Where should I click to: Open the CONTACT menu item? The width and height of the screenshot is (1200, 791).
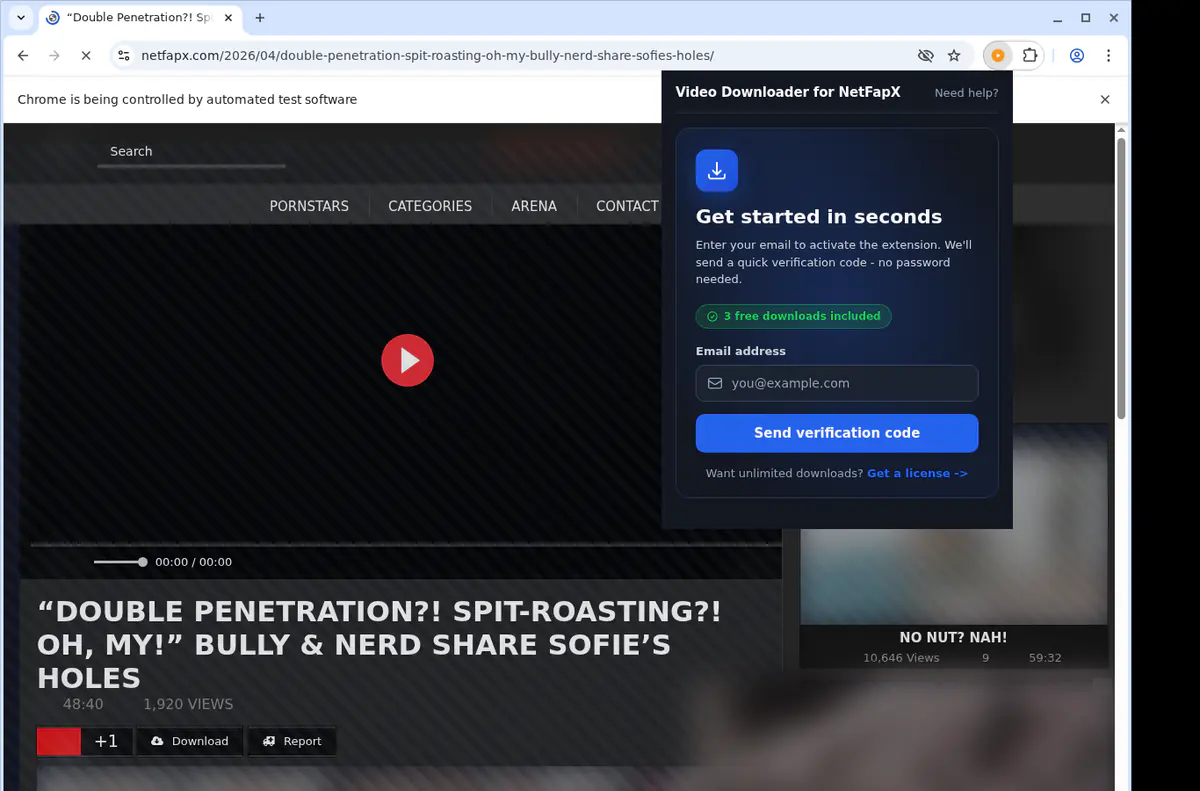click(x=627, y=206)
